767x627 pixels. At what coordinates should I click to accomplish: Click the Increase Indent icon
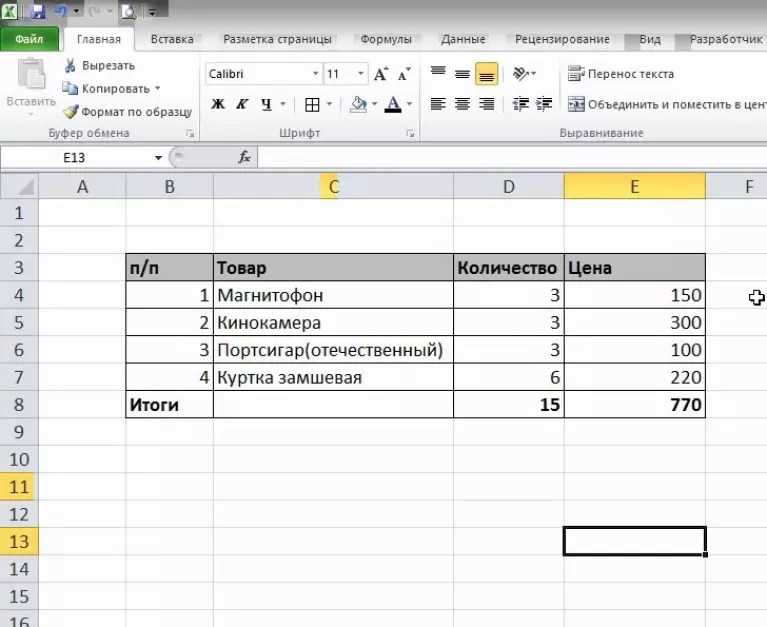(544, 104)
